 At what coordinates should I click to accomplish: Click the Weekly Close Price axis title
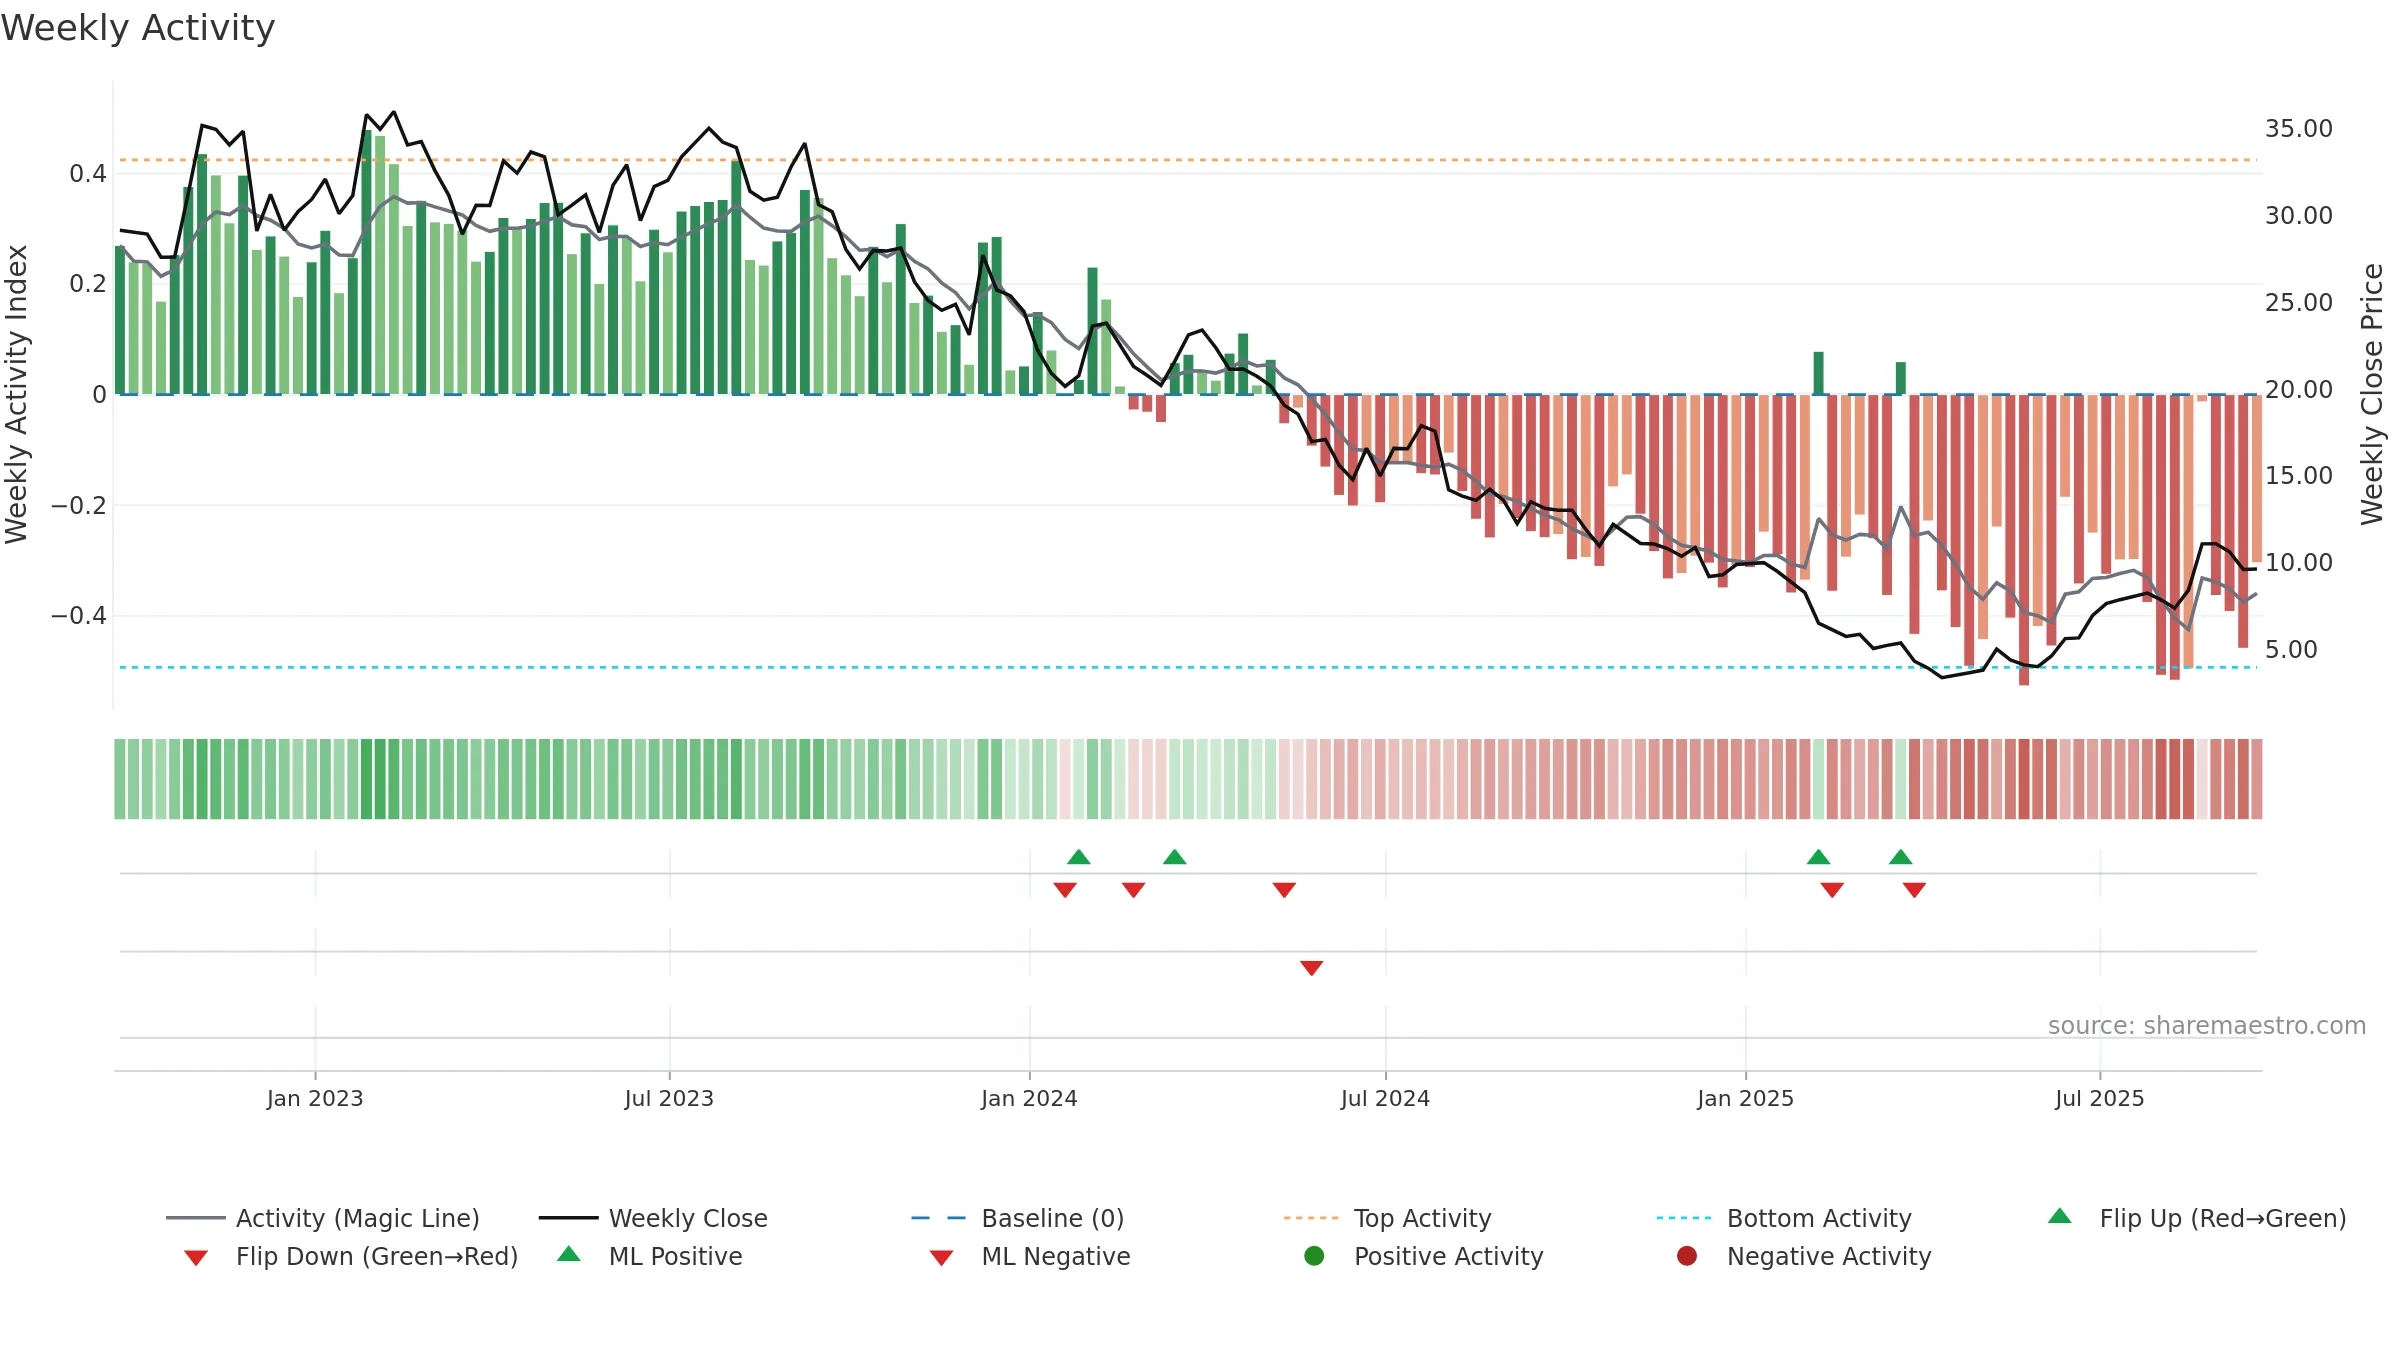pos(2372,394)
